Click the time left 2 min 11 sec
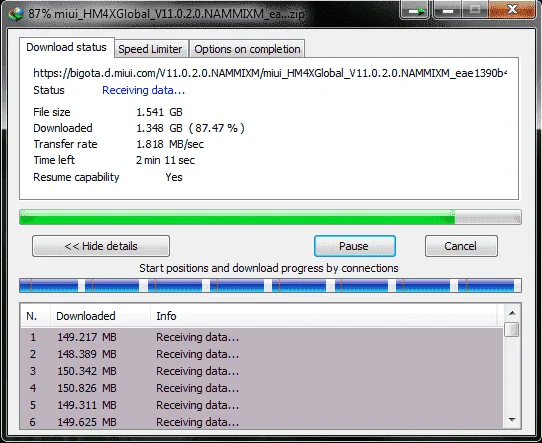This screenshot has height=443, width=542. [165, 160]
